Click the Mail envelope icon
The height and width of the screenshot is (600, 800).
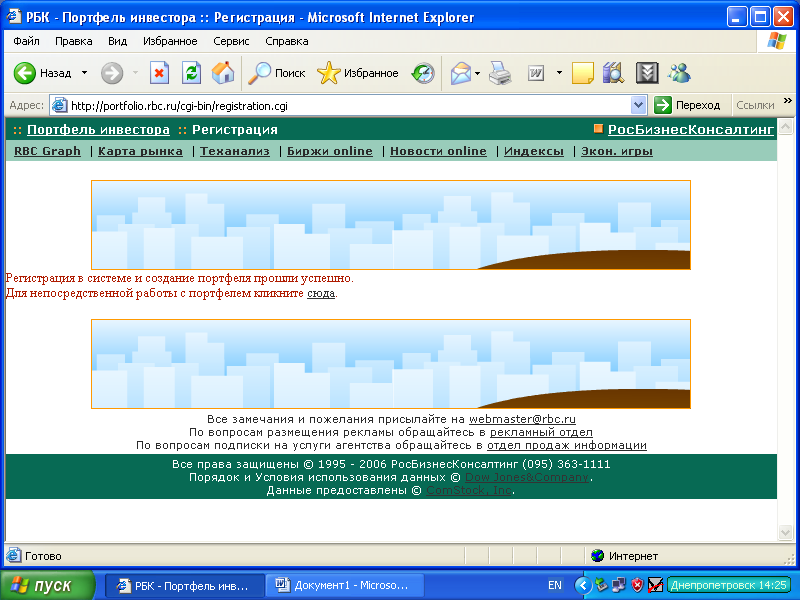point(461,73)
